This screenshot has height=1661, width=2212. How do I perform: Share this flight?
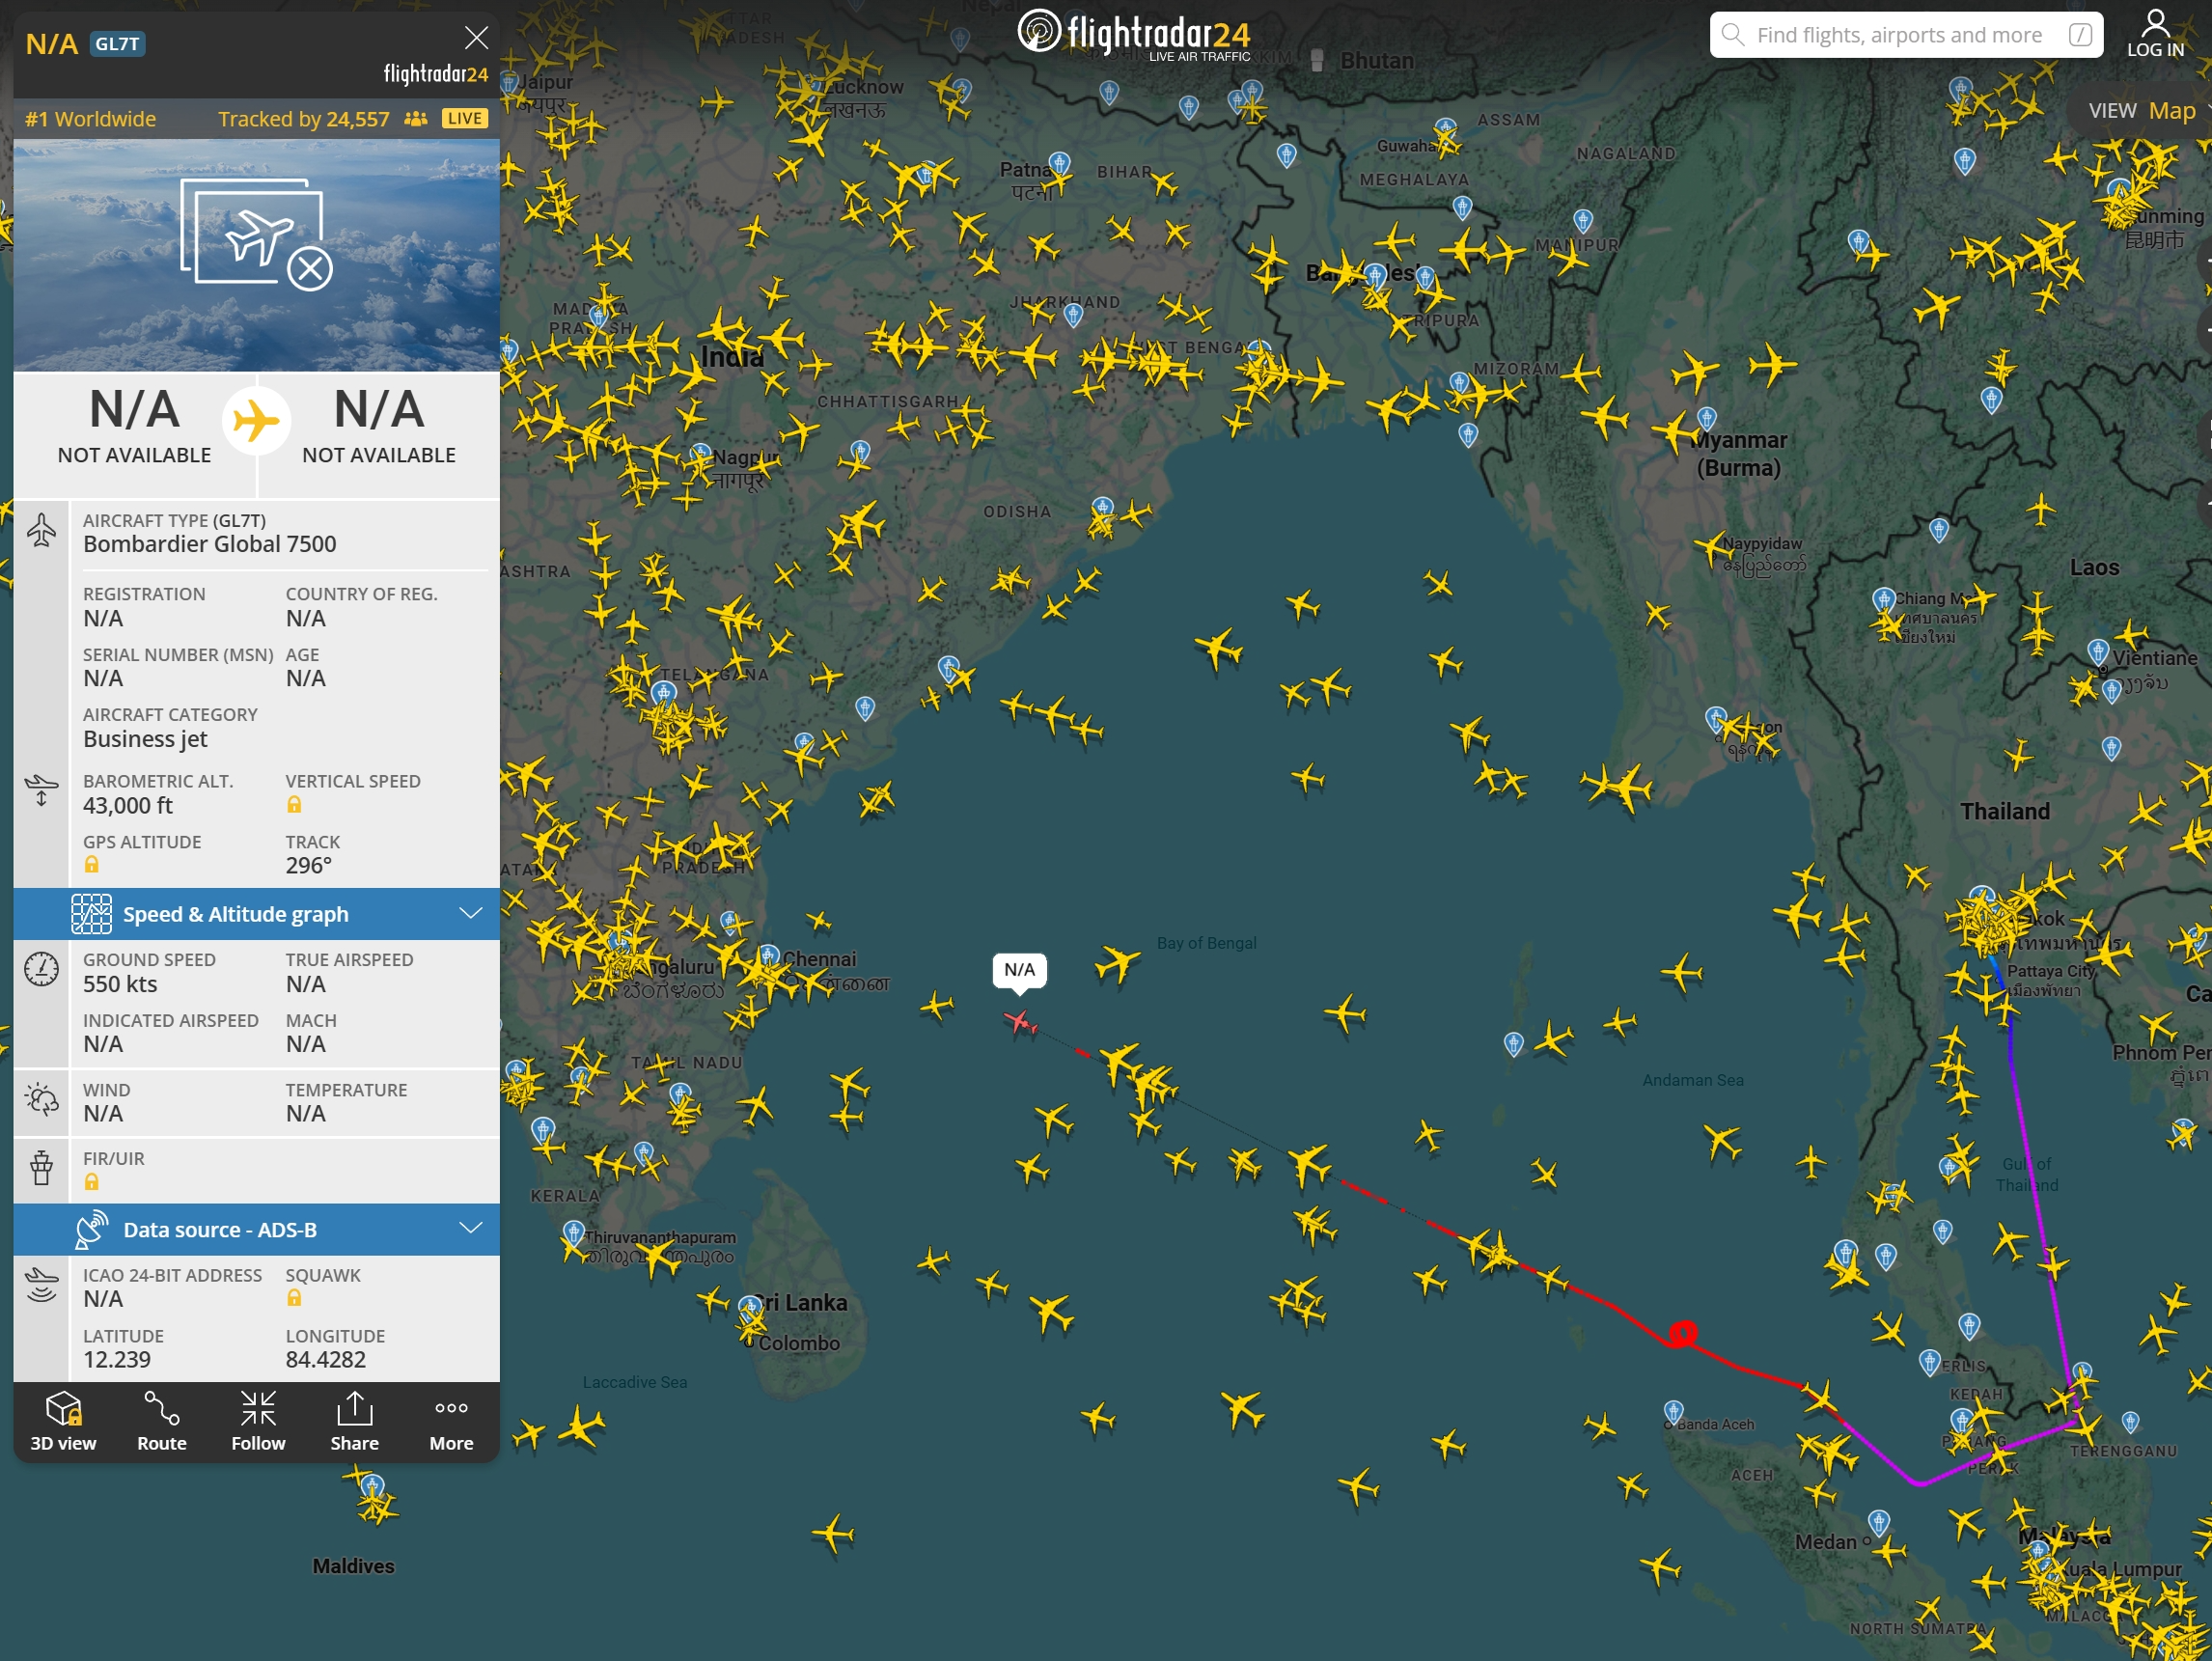coord(355,1421)
